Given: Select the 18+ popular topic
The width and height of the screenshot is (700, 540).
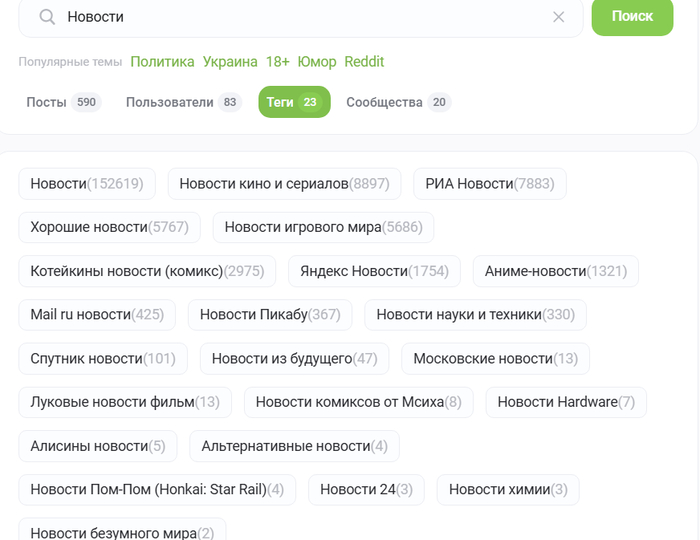Looking at the screenshot, I should click(x=277, y=62).
